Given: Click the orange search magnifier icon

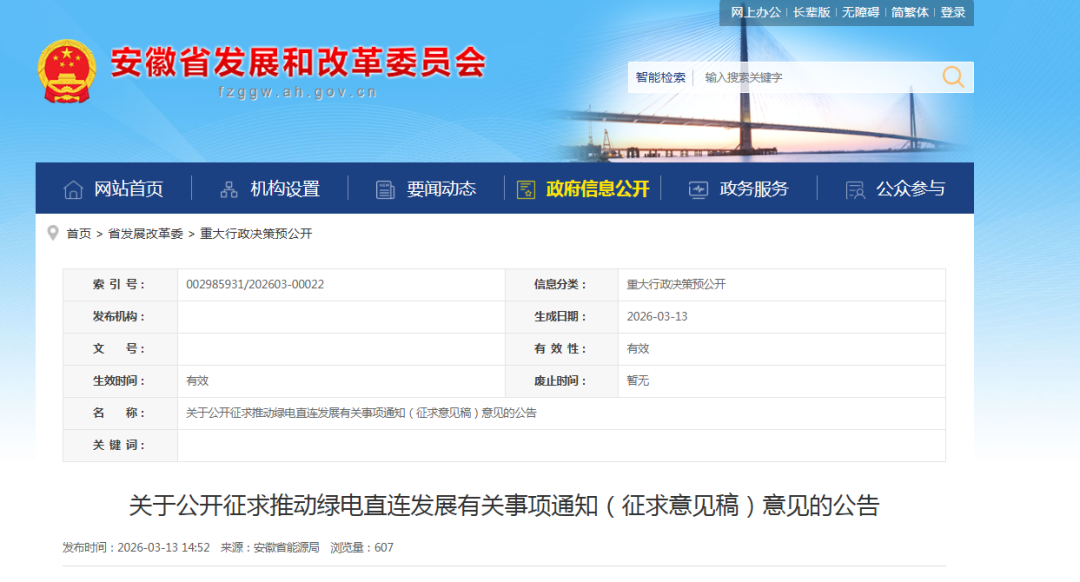Looking at the screenshot, I should point(953,77).
